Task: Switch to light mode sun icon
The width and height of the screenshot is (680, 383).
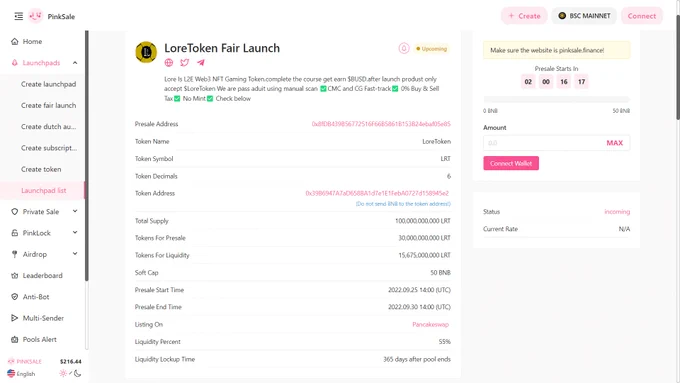Action: click(63, 373)
